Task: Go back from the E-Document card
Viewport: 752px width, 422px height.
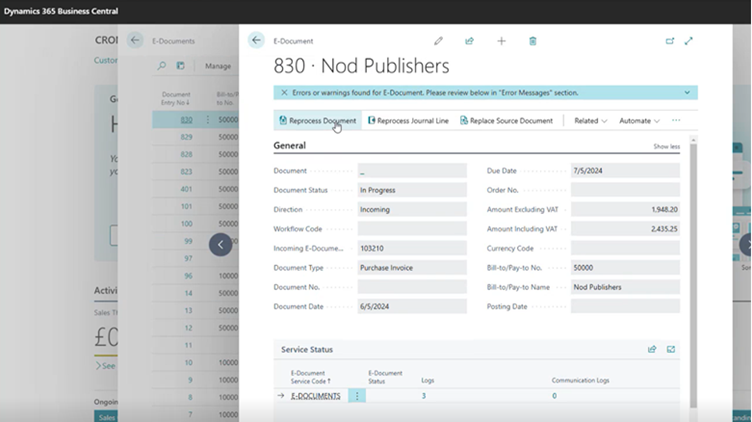Action: pos(256,41)
